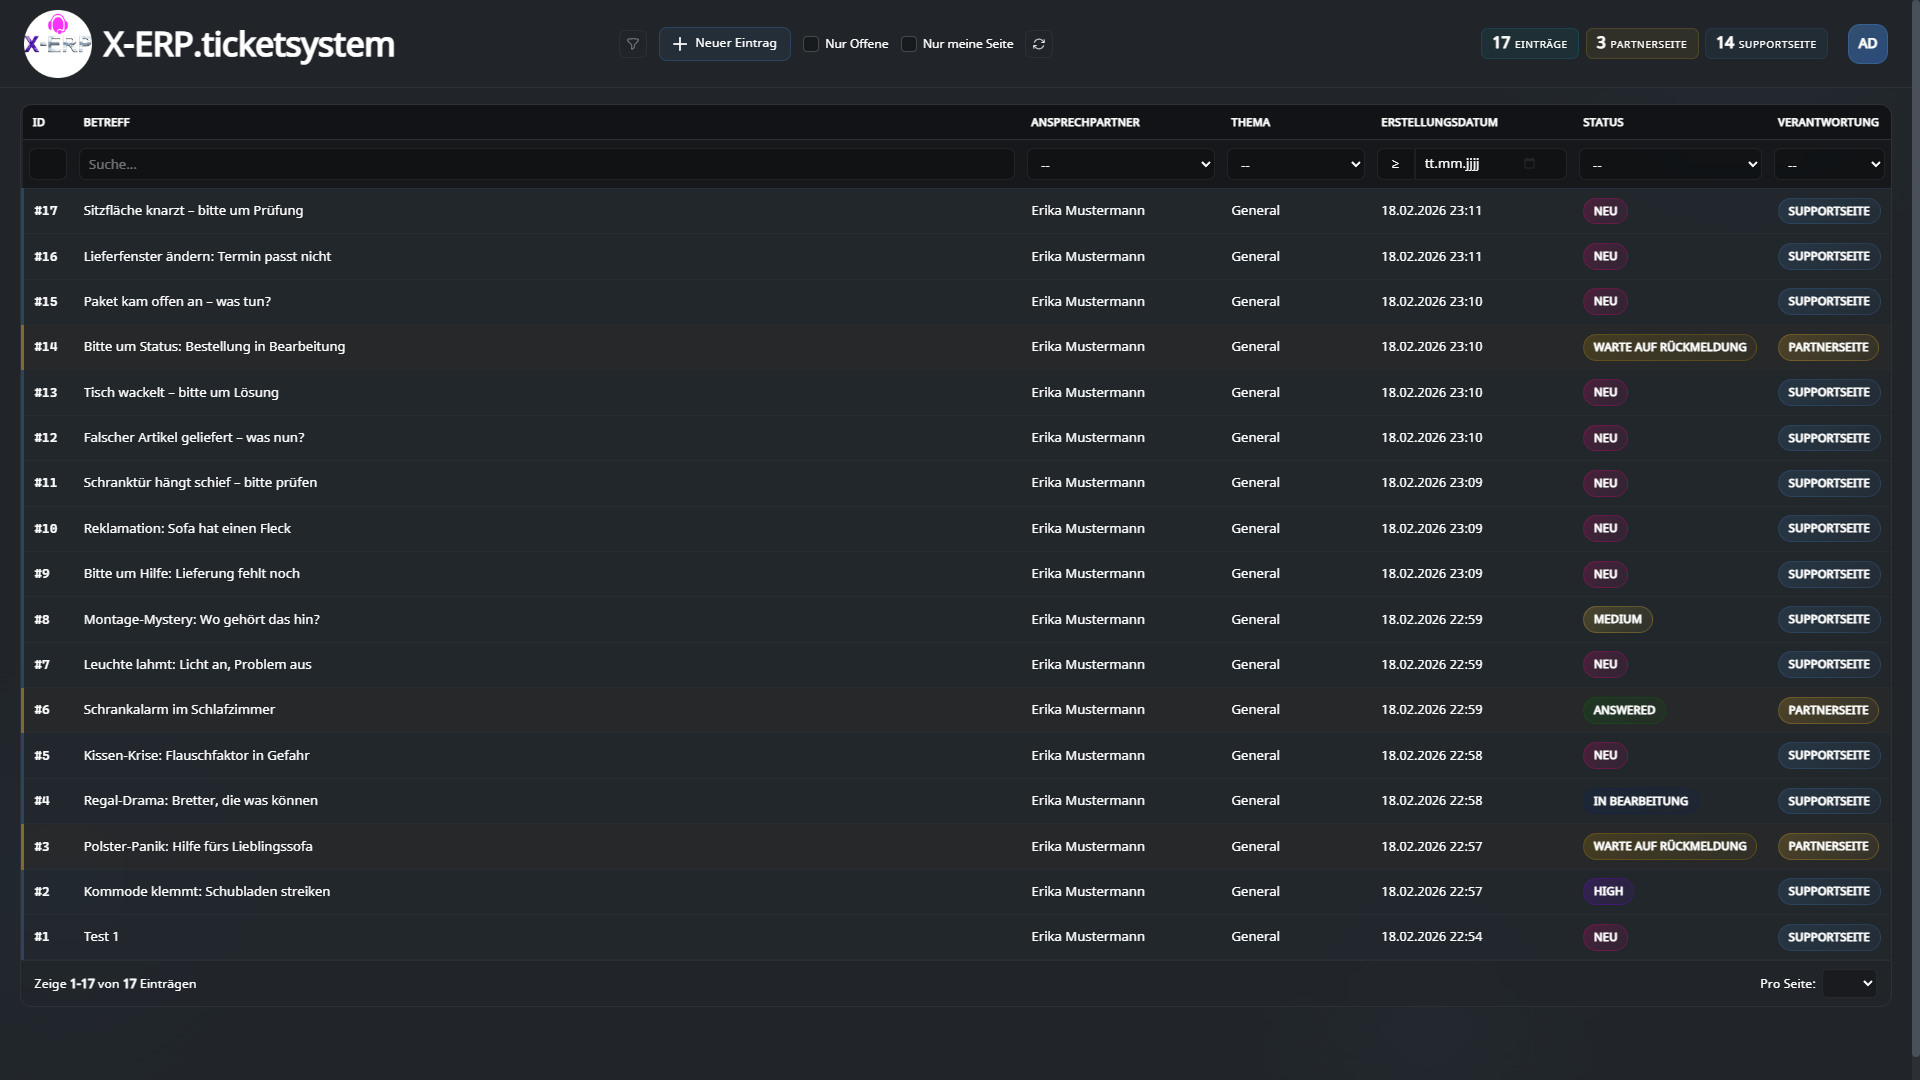This screenshot has width=1920, height=1080.
Task: Click the Neuer Eintrag button
Action: 724,44
